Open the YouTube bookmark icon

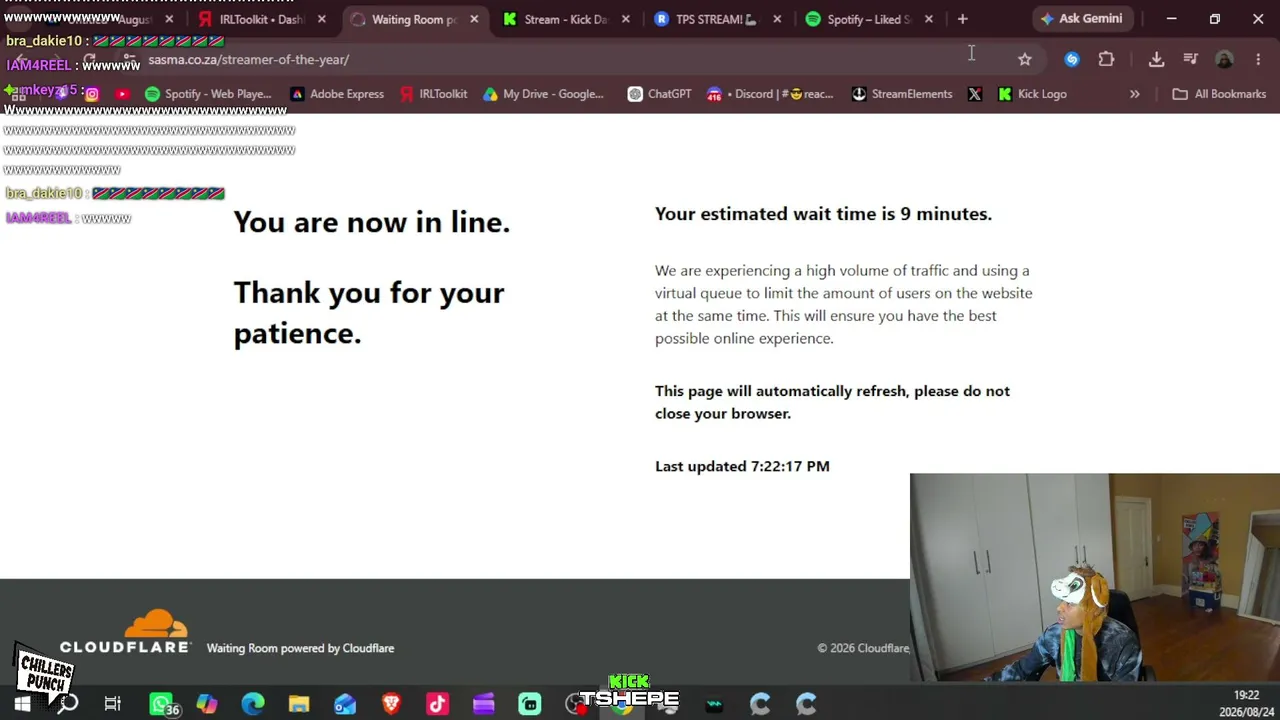(x=122, y=94)
